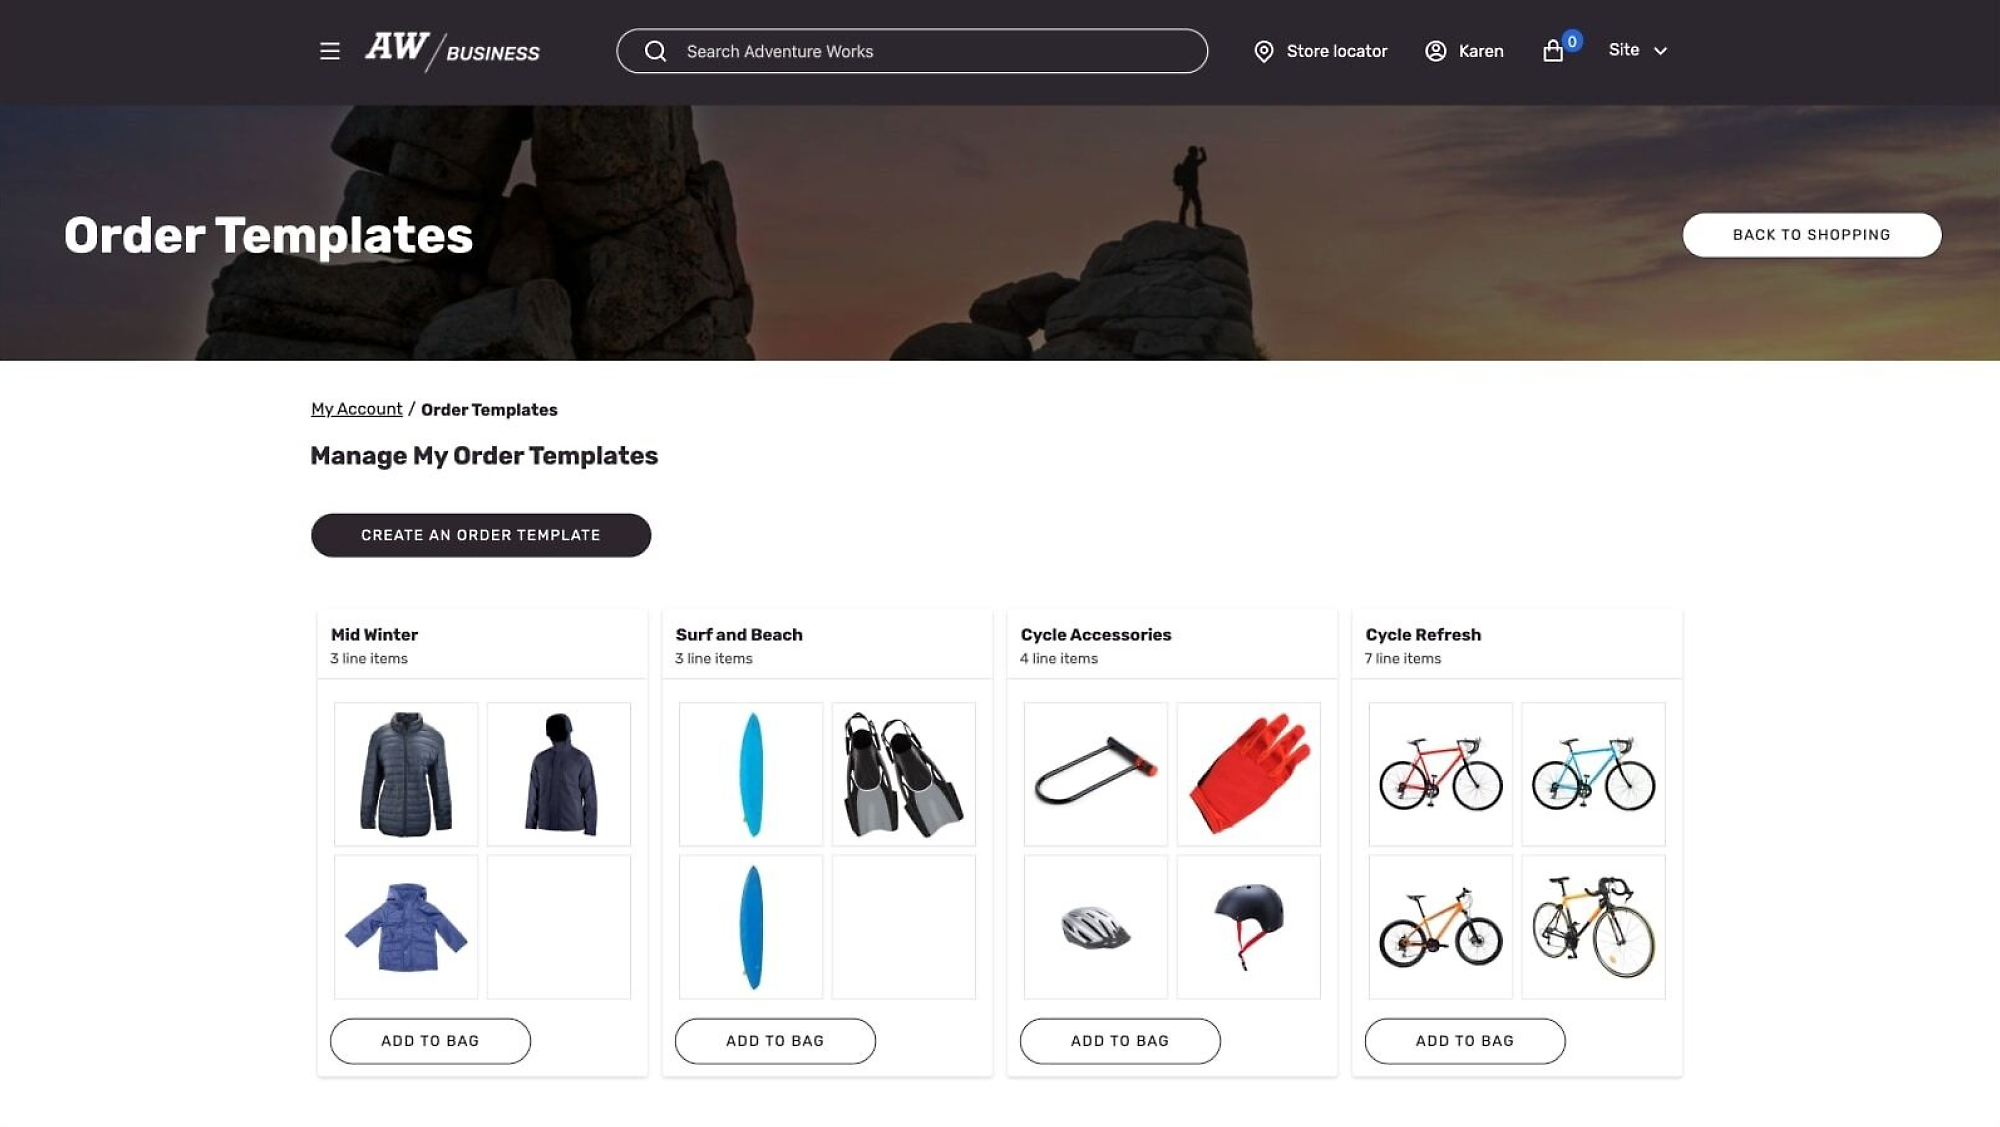Add Cycle Refresh items to bag
This screenshot has height=1127, width=2000.
point(1464,1040)
